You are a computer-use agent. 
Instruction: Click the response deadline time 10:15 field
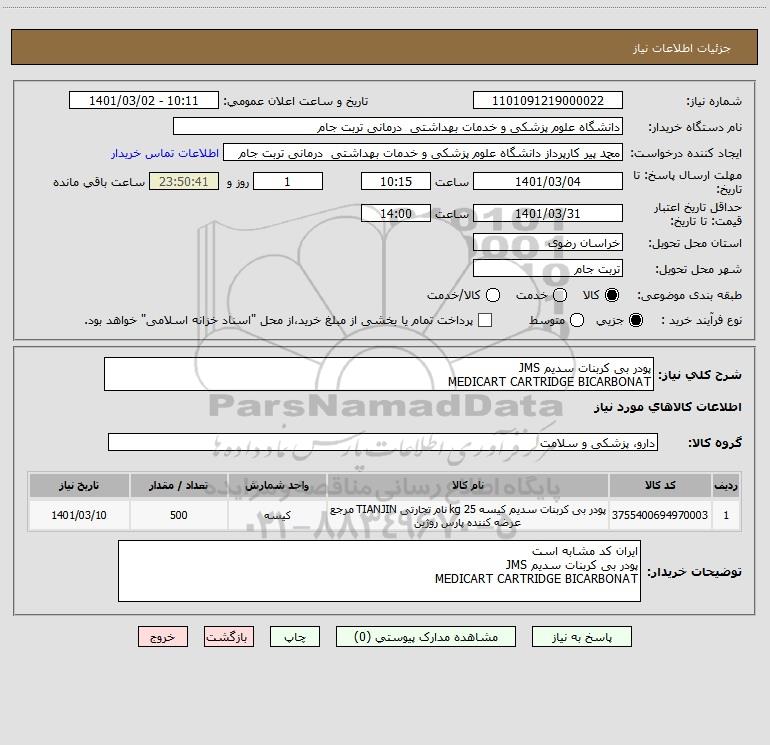click(x=396, y=181)
